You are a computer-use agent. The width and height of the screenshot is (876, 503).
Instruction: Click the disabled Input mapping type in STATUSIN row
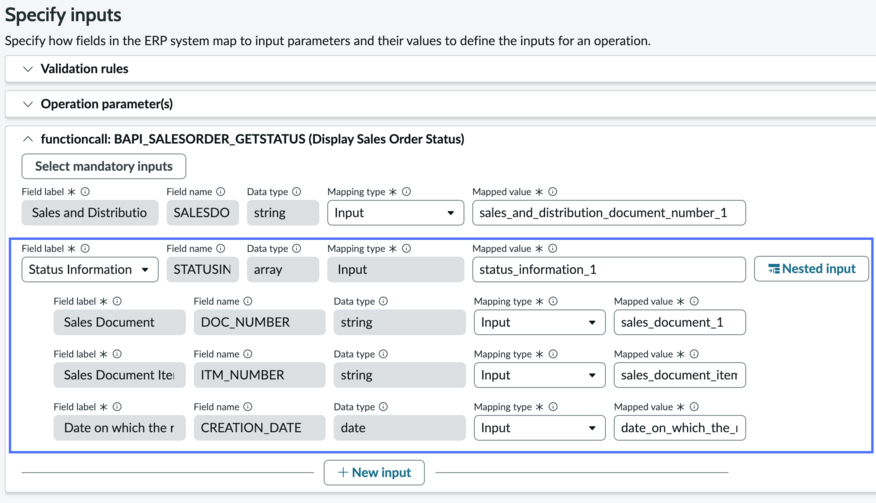tap(396, 269)
